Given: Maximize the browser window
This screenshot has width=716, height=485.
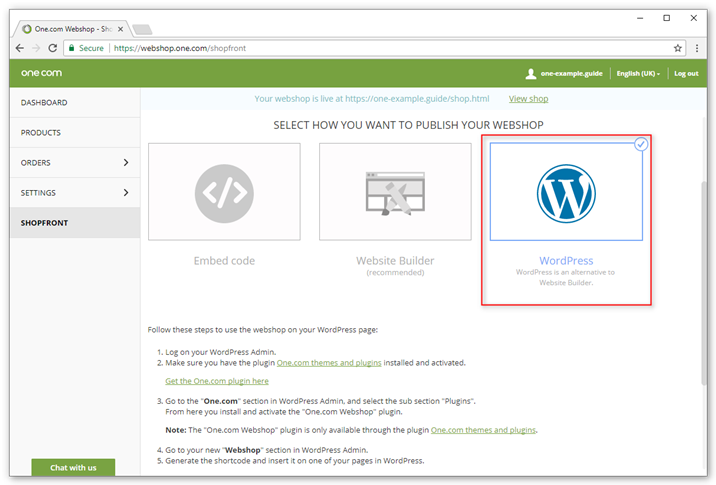Looking at the screenshot, I should (x=667, y=18).
